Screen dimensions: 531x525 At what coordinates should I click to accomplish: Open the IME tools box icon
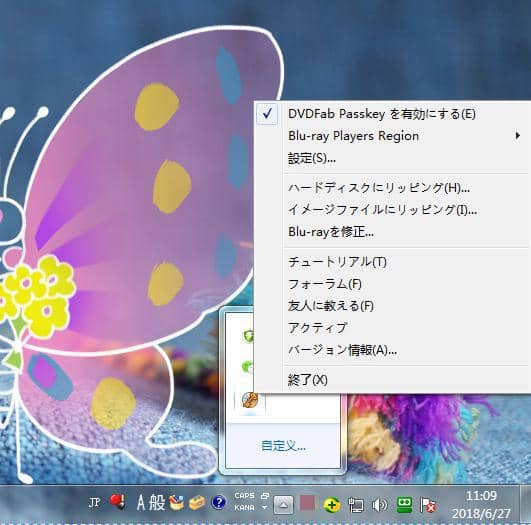tap(197, 503)
